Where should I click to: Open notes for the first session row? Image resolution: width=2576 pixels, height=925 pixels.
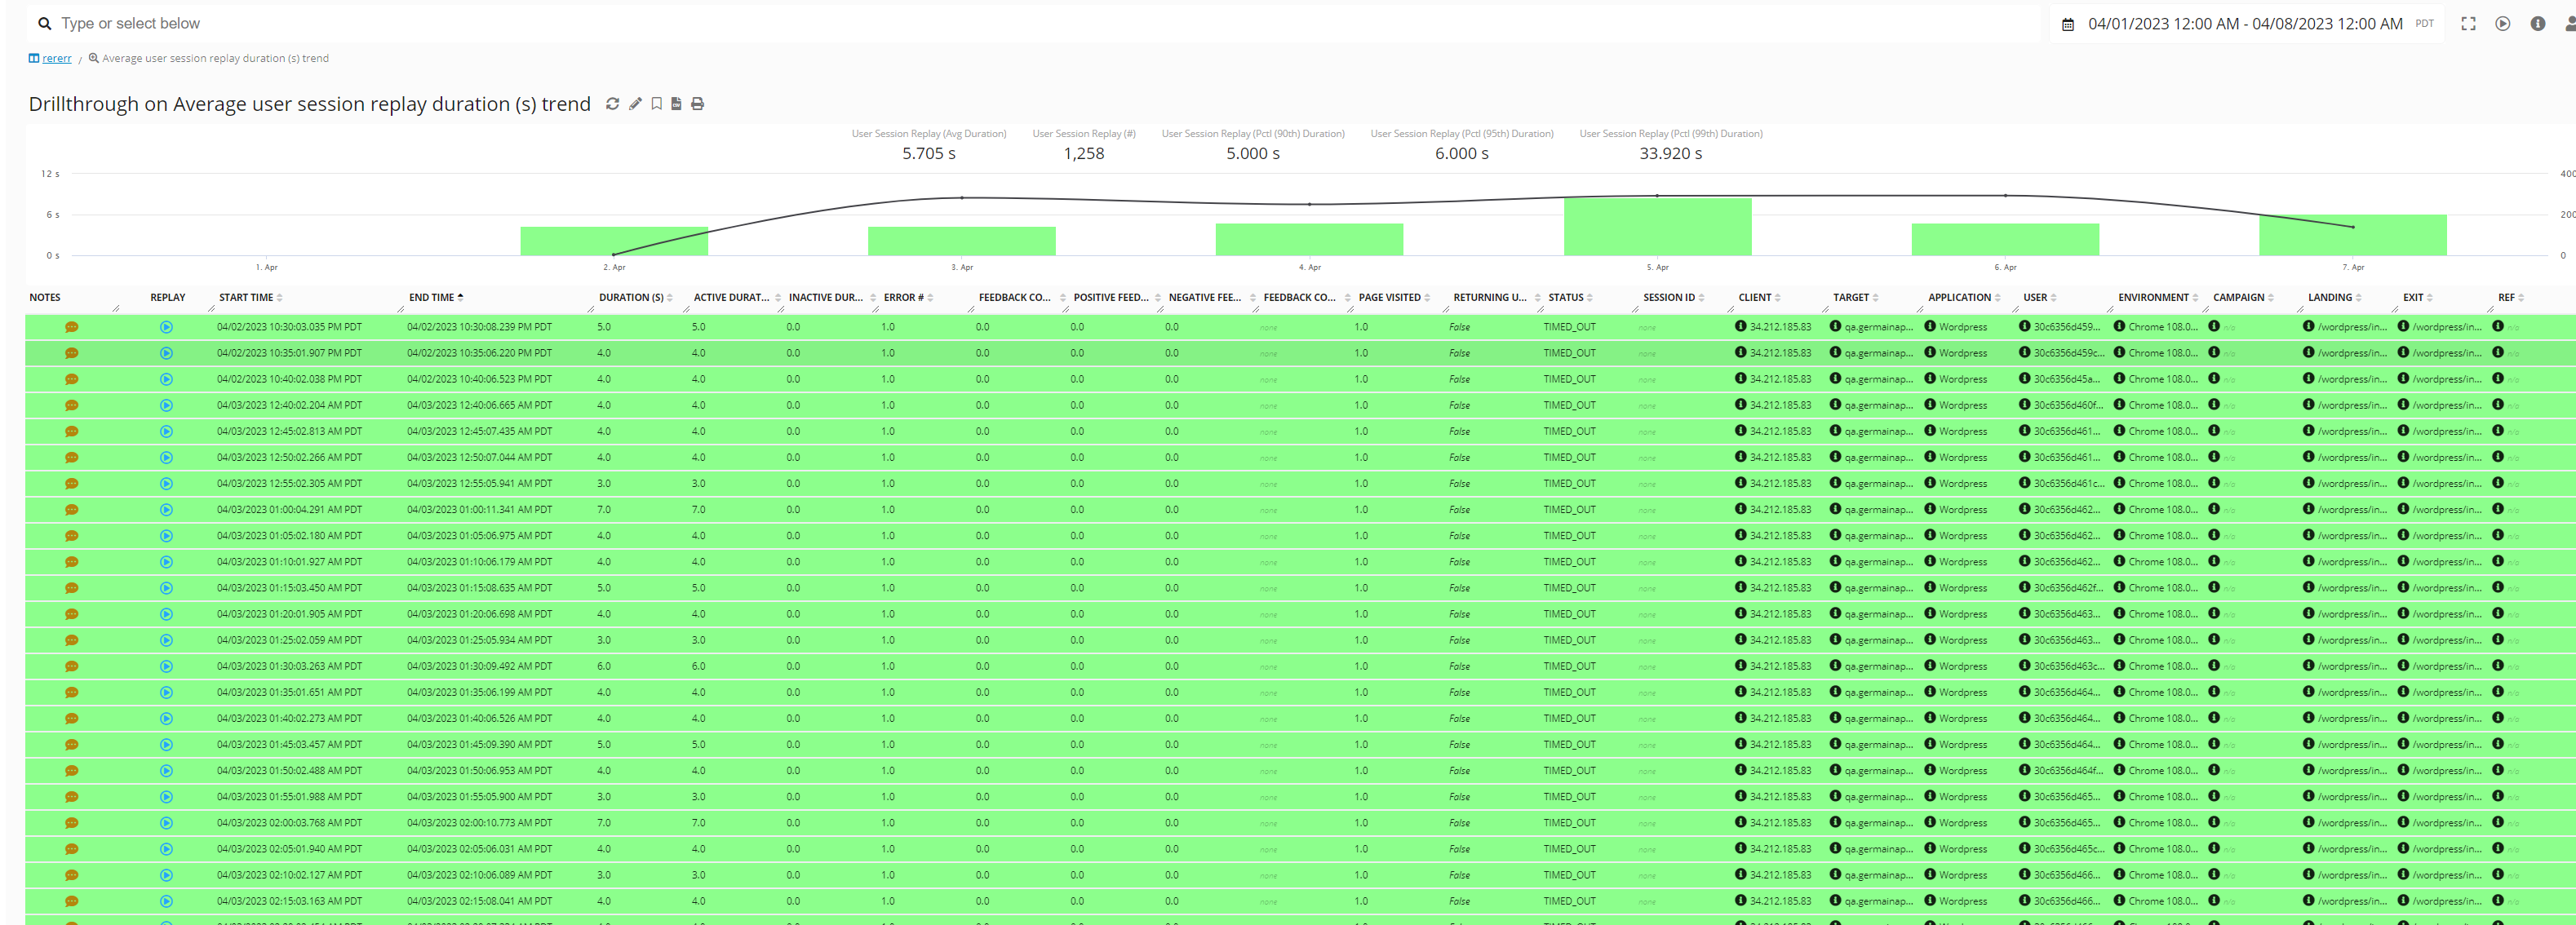click(72, 327)
